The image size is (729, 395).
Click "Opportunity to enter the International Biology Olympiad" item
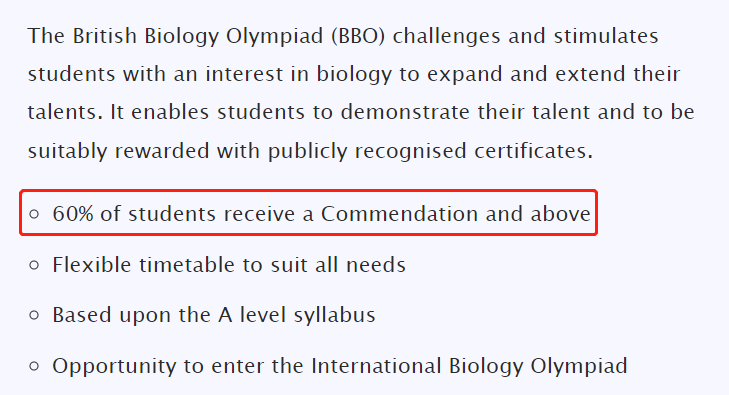[x=340, y=366]
